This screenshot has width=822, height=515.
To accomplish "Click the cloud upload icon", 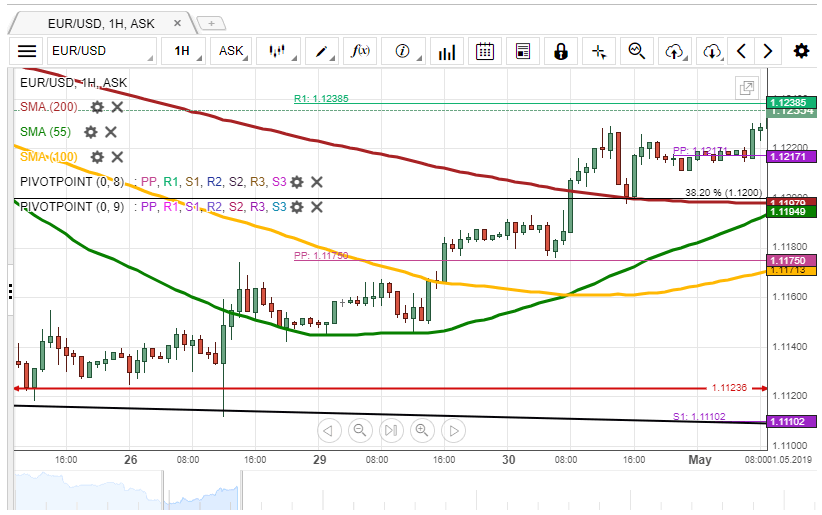I will click(675, 51).
